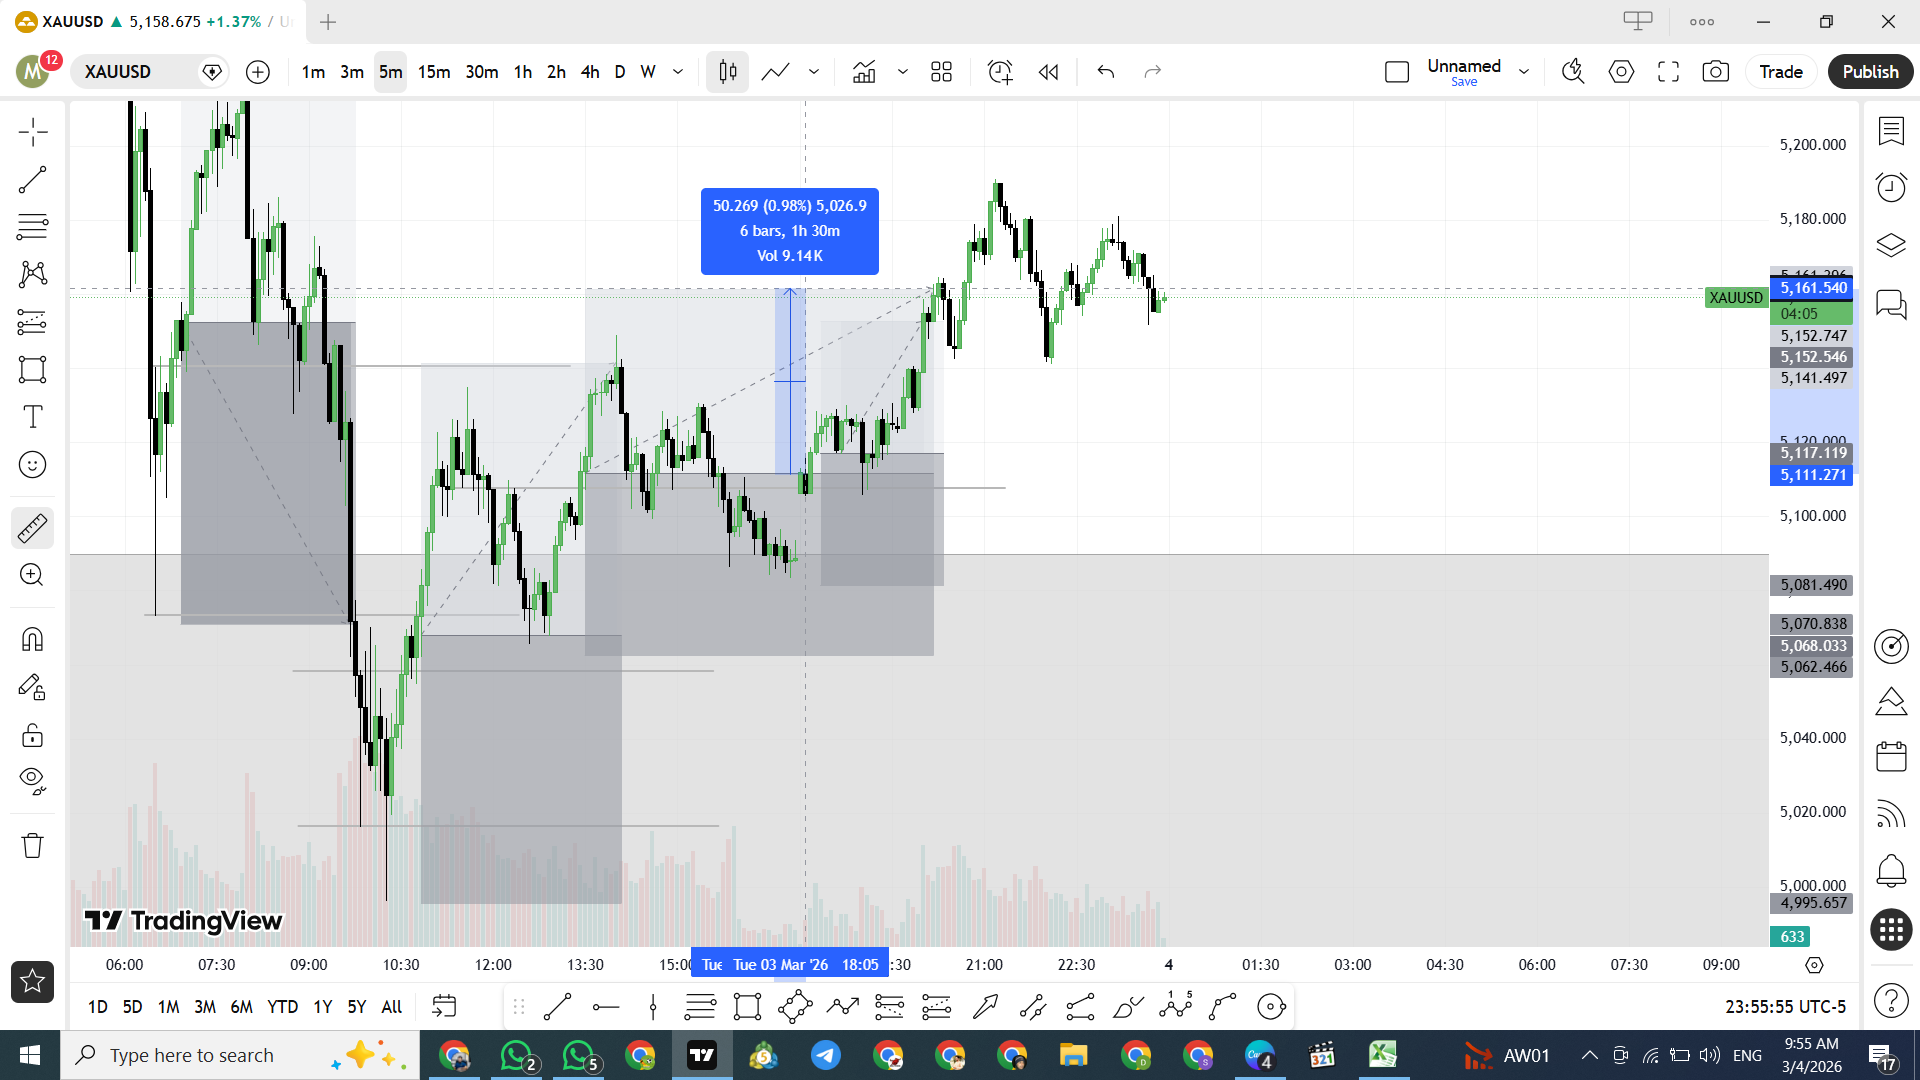Start Bar Replay mode

coord(1048,72)
